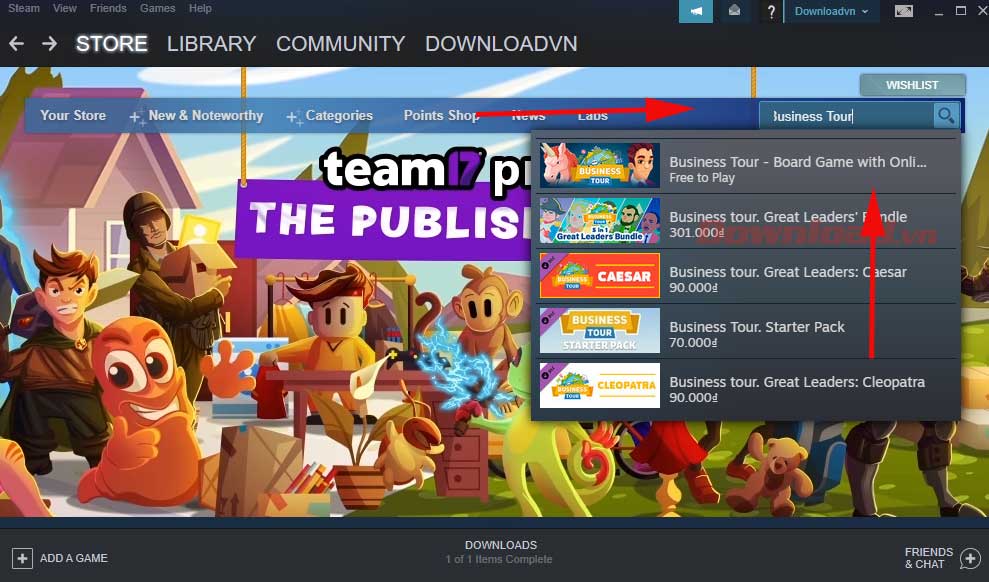Open the Help menu
This screenshot has width=989, height=582.
pos(200,8)
